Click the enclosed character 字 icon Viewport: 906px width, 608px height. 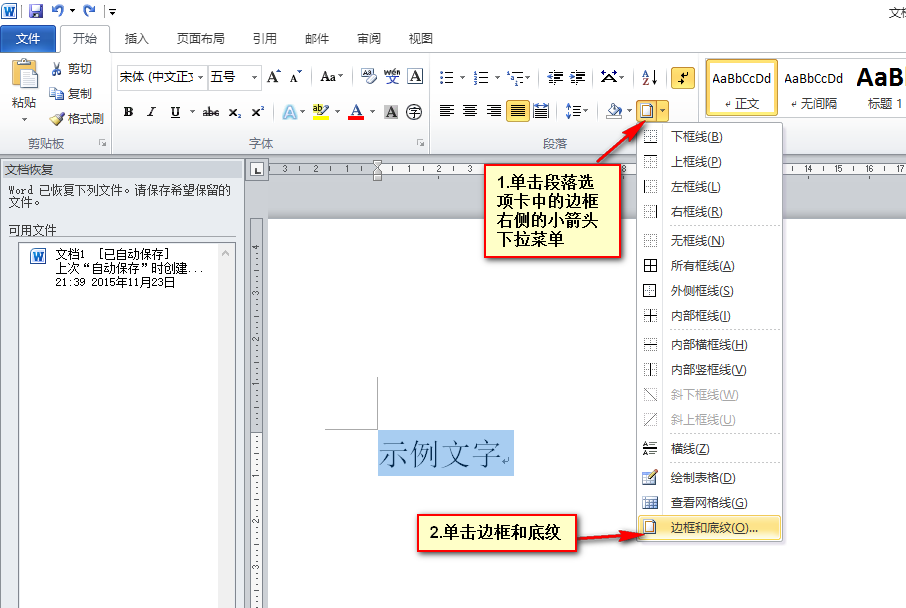pyautogui.click(x=414, y=112)
